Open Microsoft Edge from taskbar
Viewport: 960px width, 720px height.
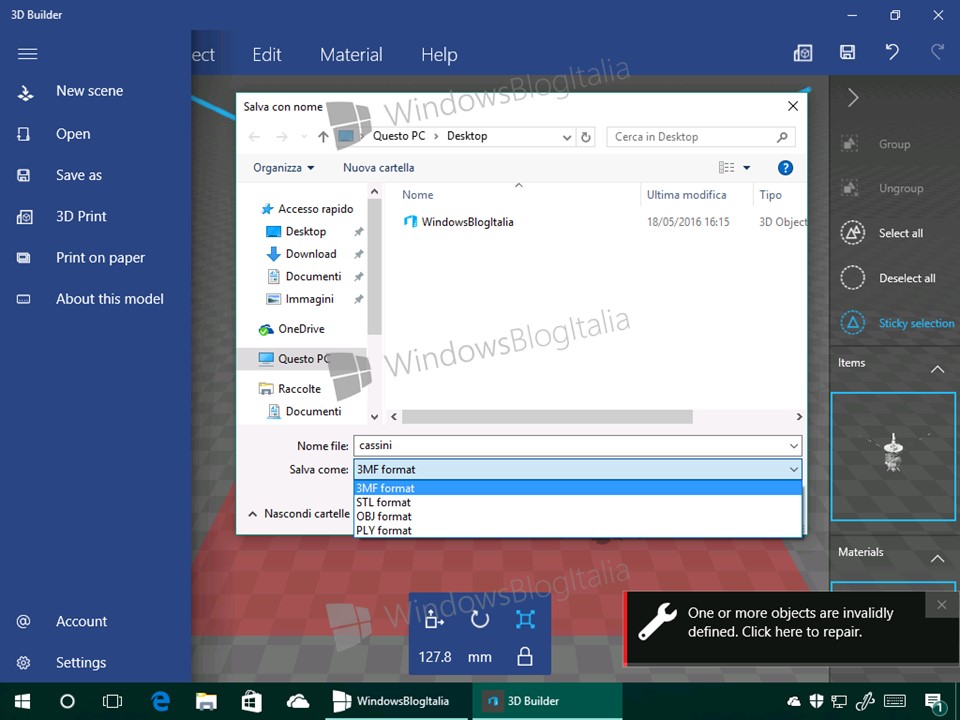[160, 701]
